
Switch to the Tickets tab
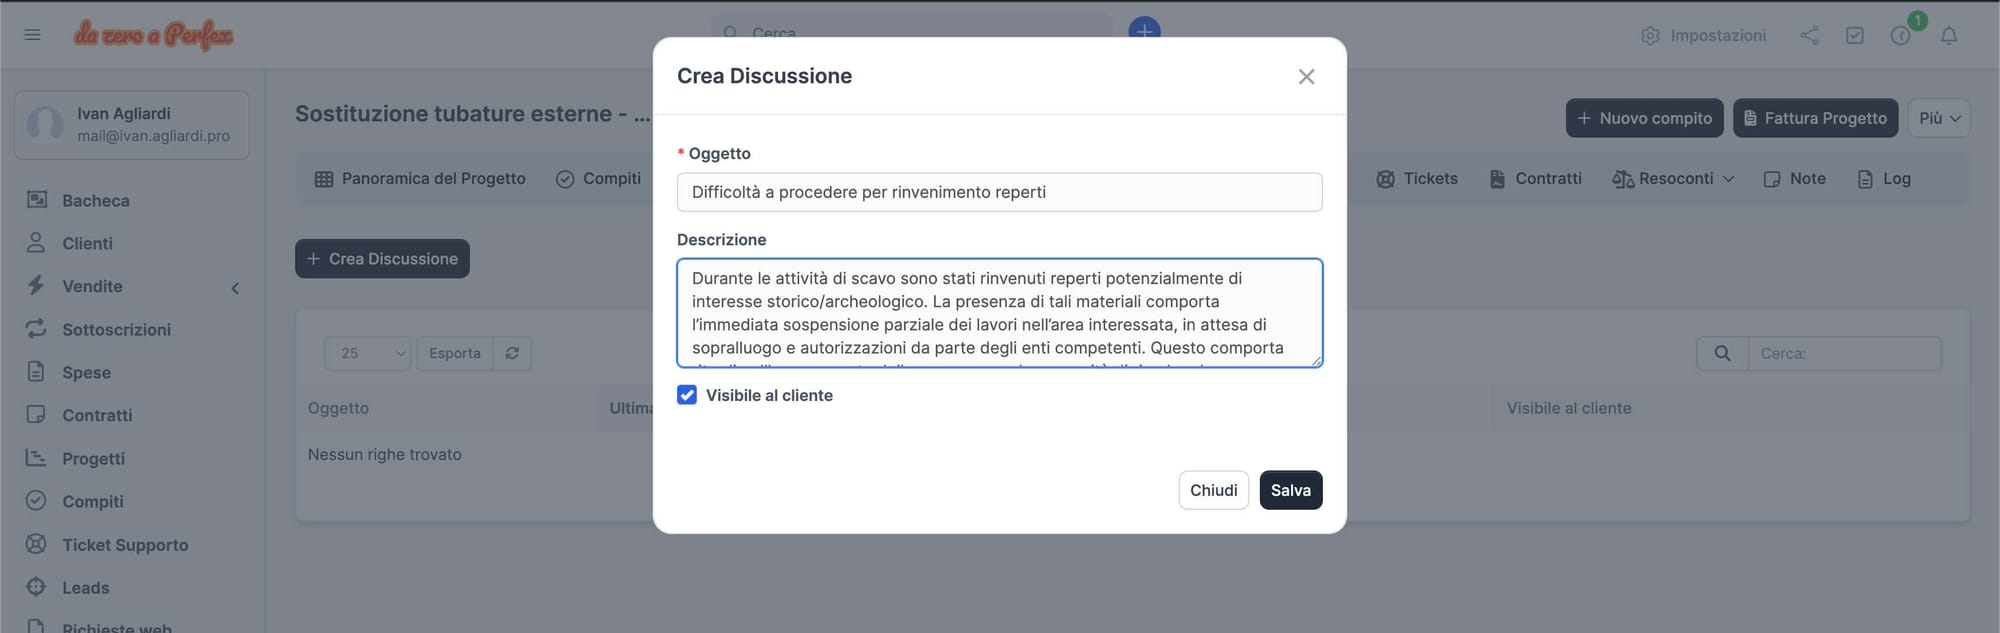1417,179
